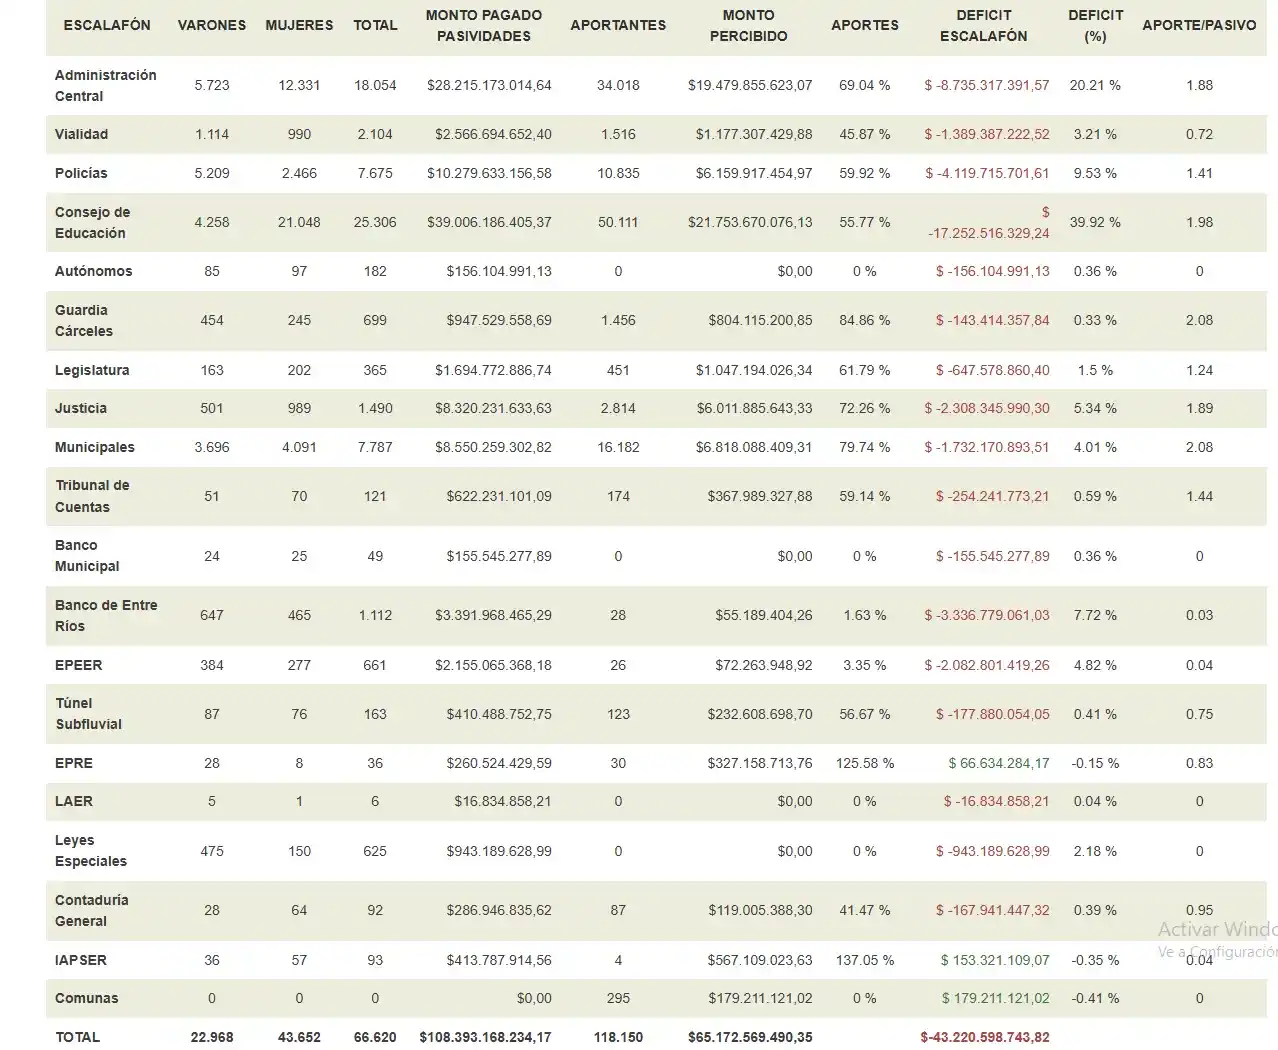Select the Policías row label
The height and width of the screenshot is (1050, 1278).
tap(81, 173)
